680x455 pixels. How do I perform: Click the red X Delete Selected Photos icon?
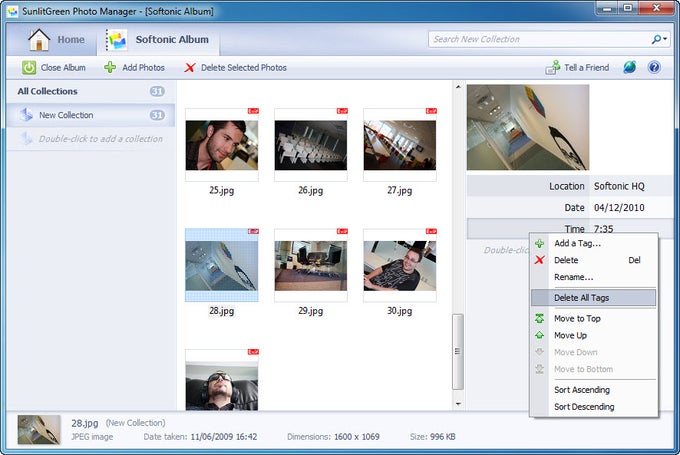[x=190, y=68]
